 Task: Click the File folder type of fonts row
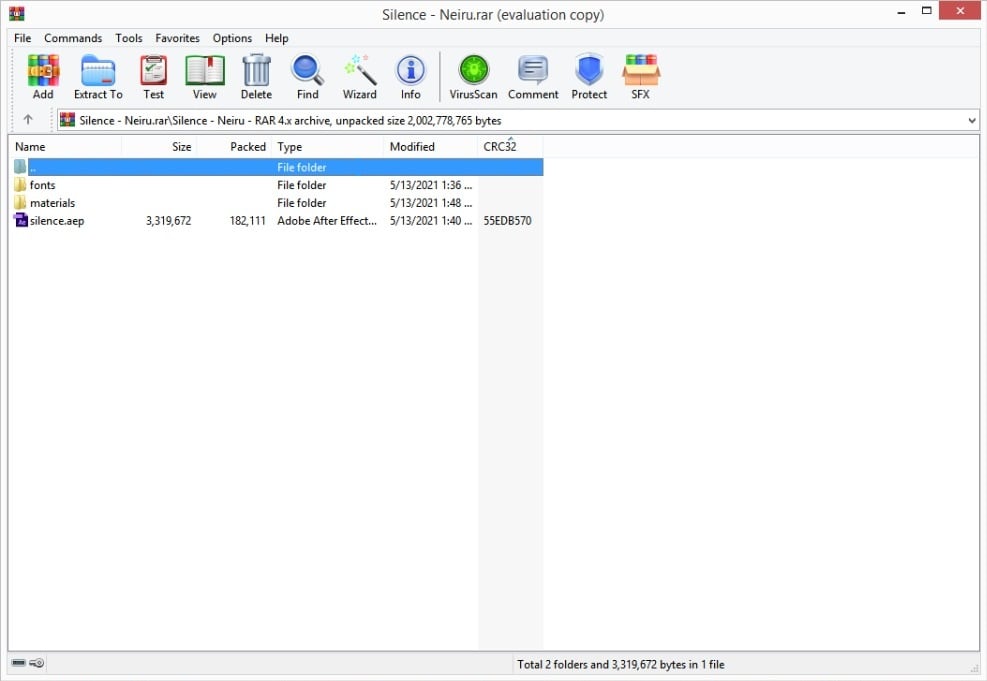coord(302,185)
